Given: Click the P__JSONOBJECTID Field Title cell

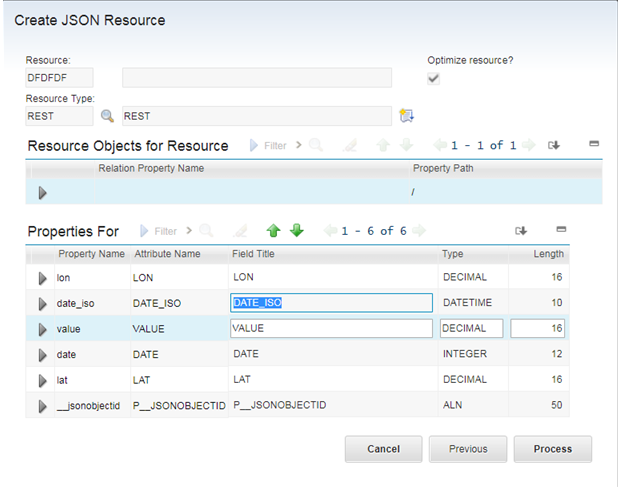Looking at the screenshot, I should 333,405.
